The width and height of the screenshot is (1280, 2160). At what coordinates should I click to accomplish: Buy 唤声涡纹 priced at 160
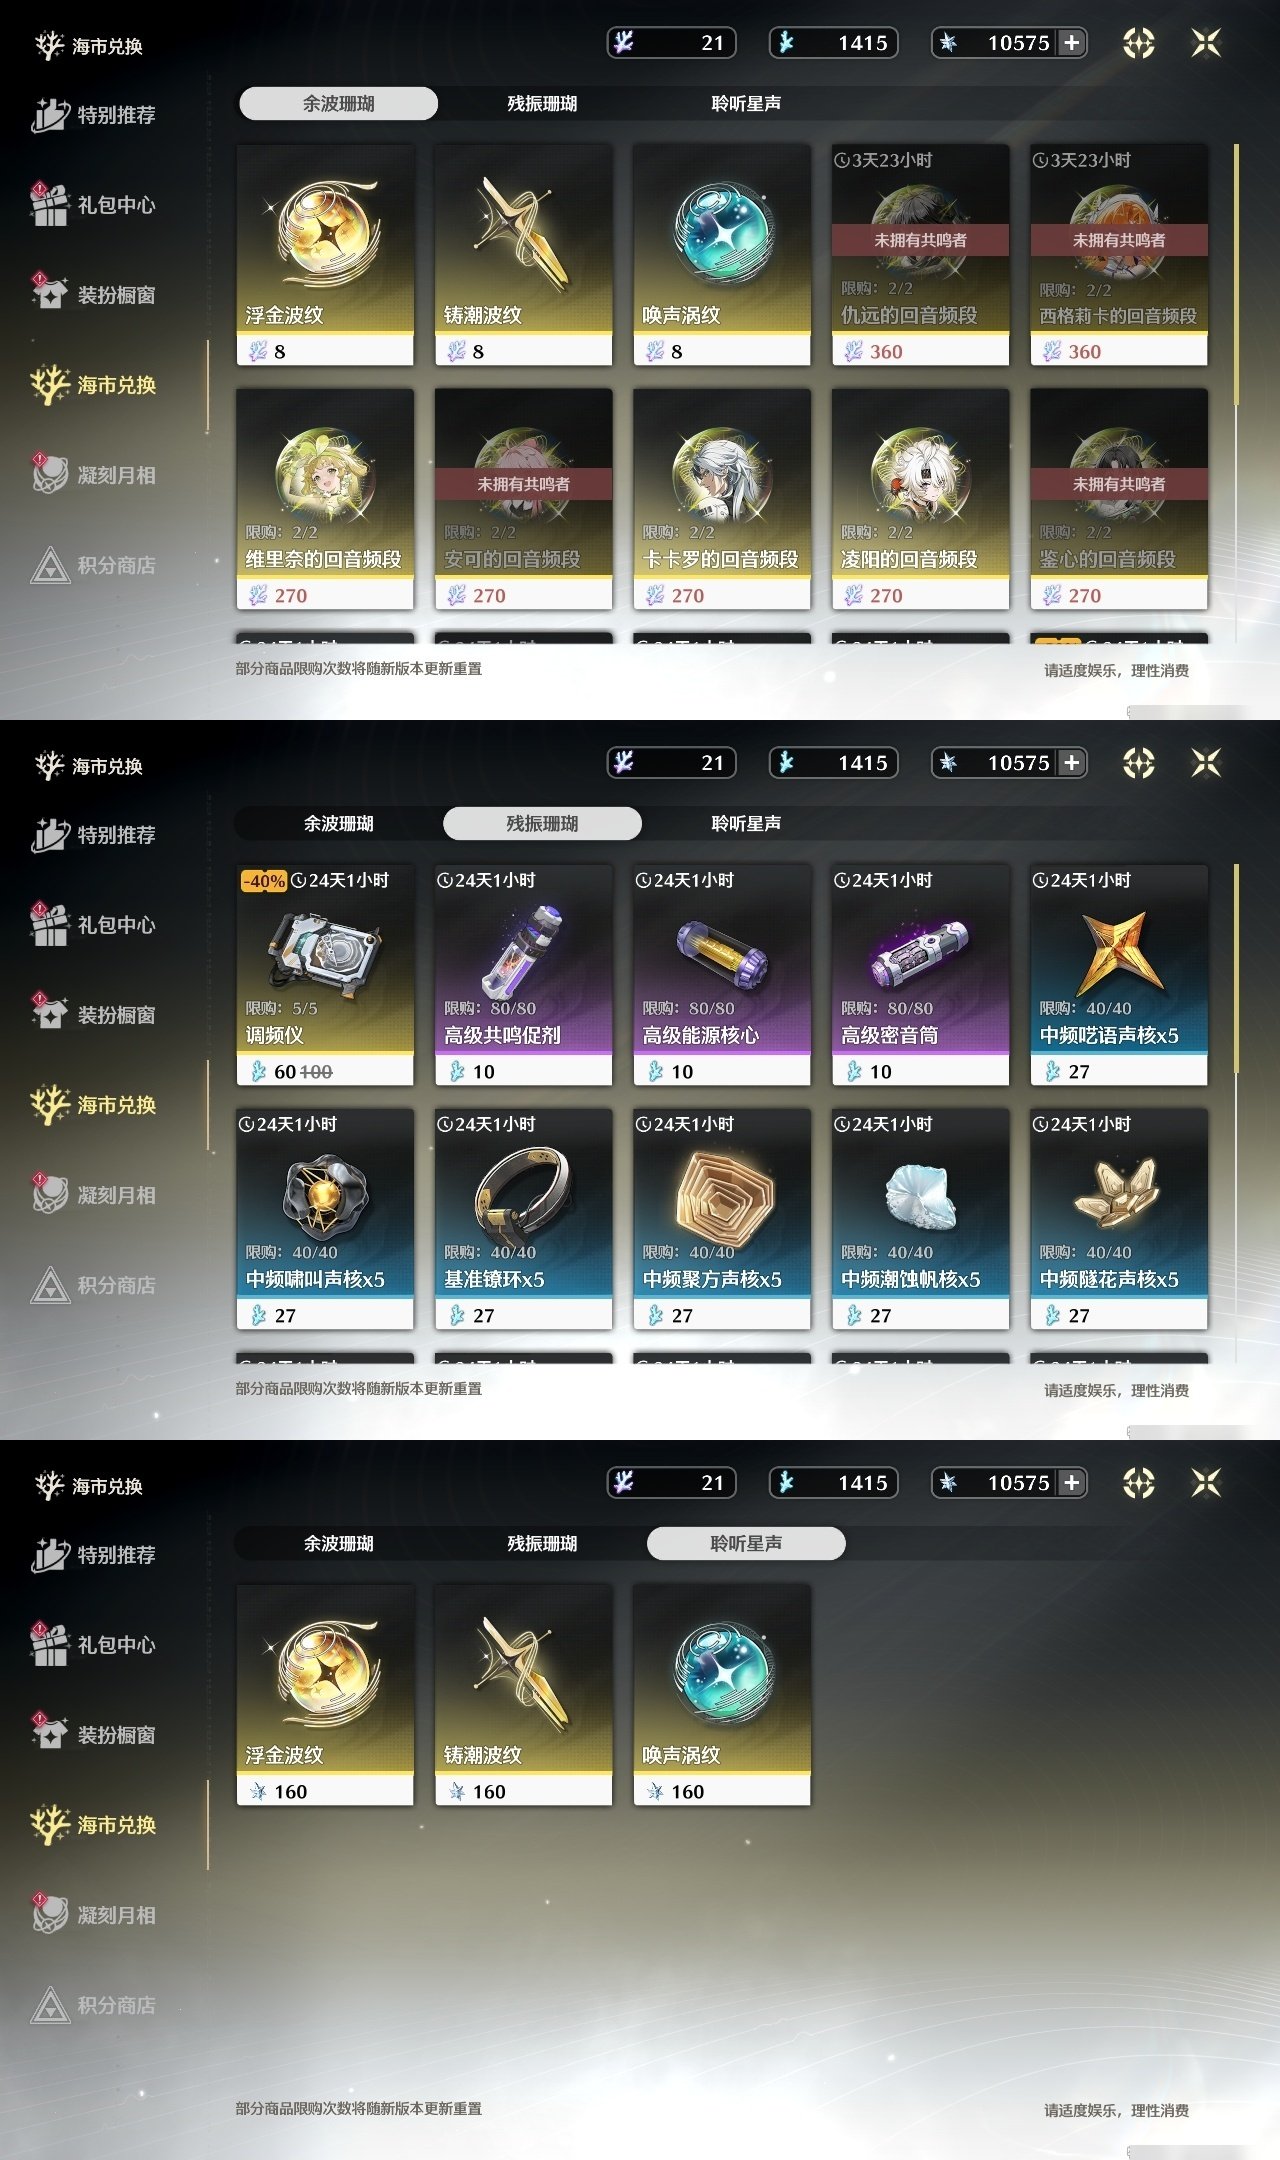[x=722, y=1695]
